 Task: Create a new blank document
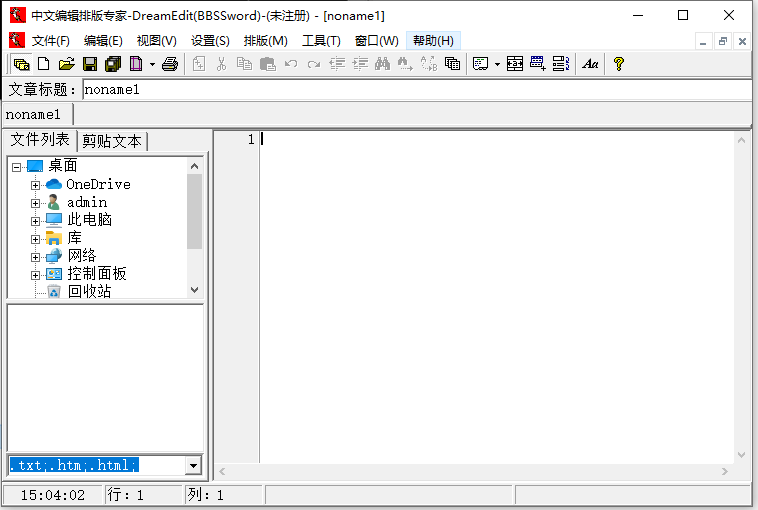tap(44, 64)
